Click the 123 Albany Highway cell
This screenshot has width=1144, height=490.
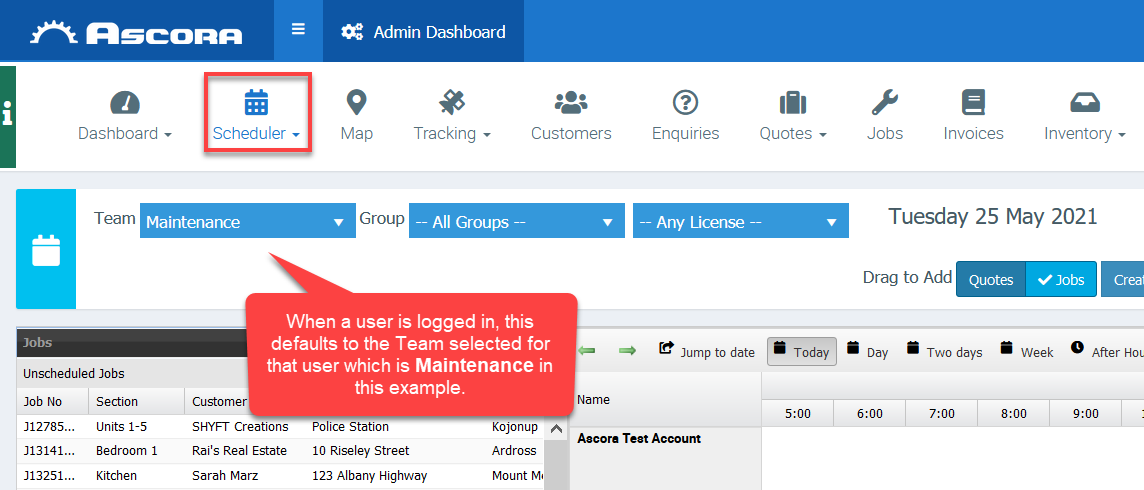click(369, 475)
